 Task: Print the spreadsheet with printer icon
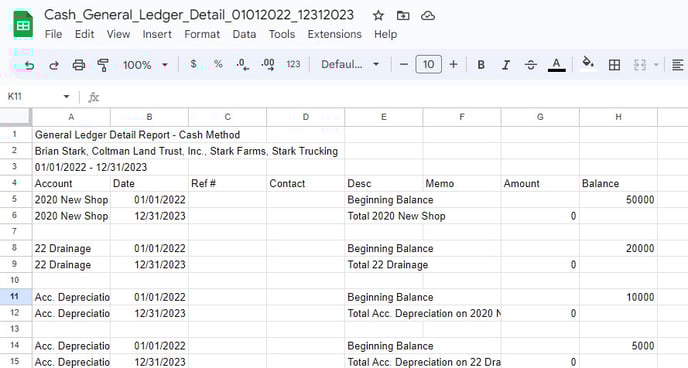click(79, 65)
